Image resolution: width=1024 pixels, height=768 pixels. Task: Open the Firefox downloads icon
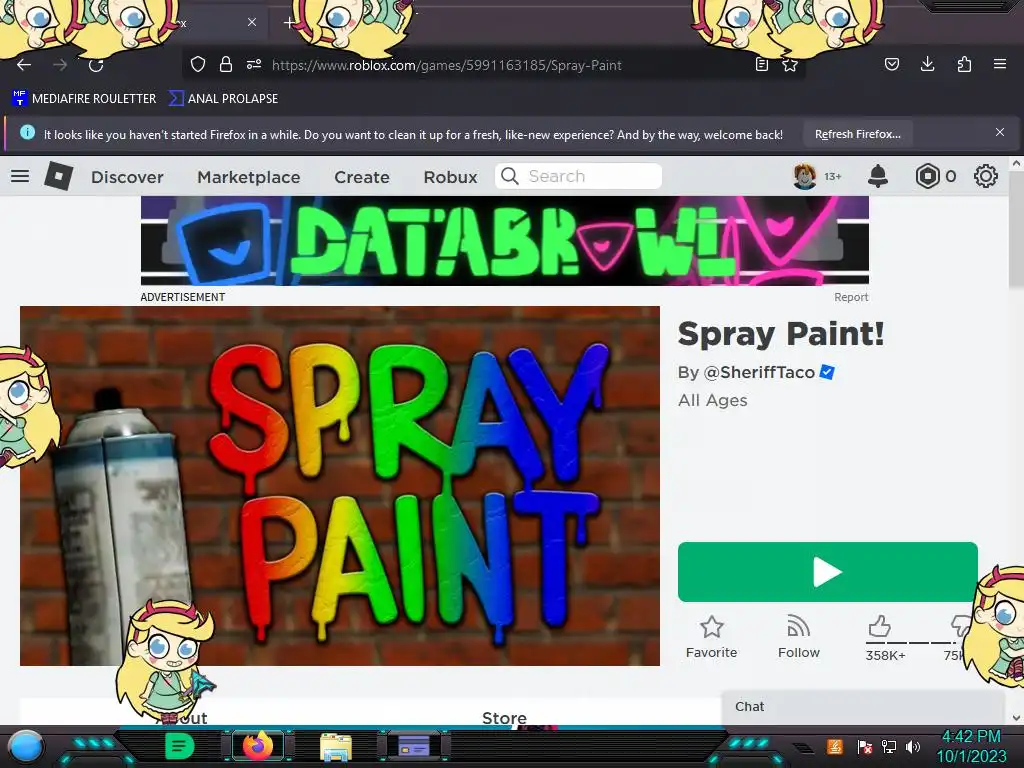tap(927, 63)
